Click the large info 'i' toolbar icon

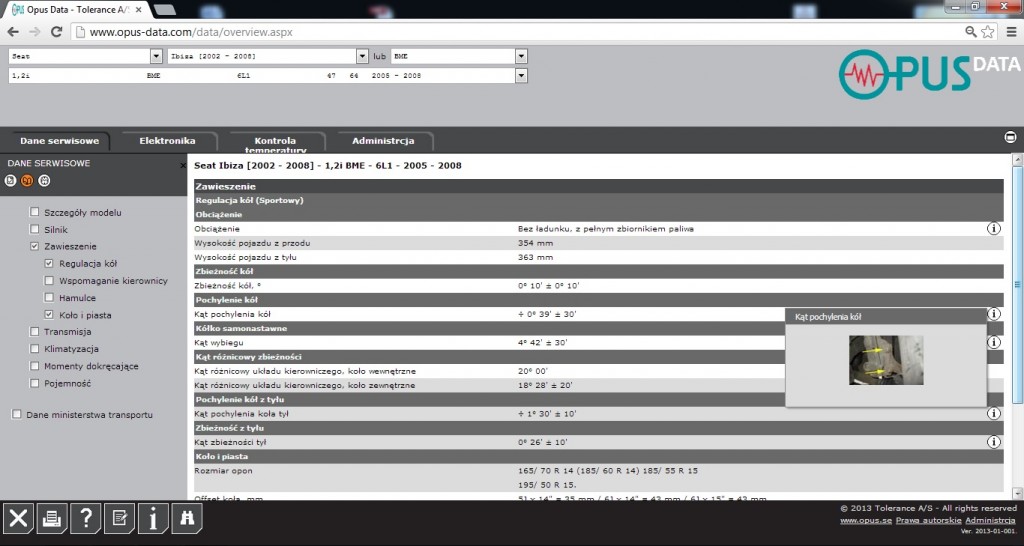[153, 519]
